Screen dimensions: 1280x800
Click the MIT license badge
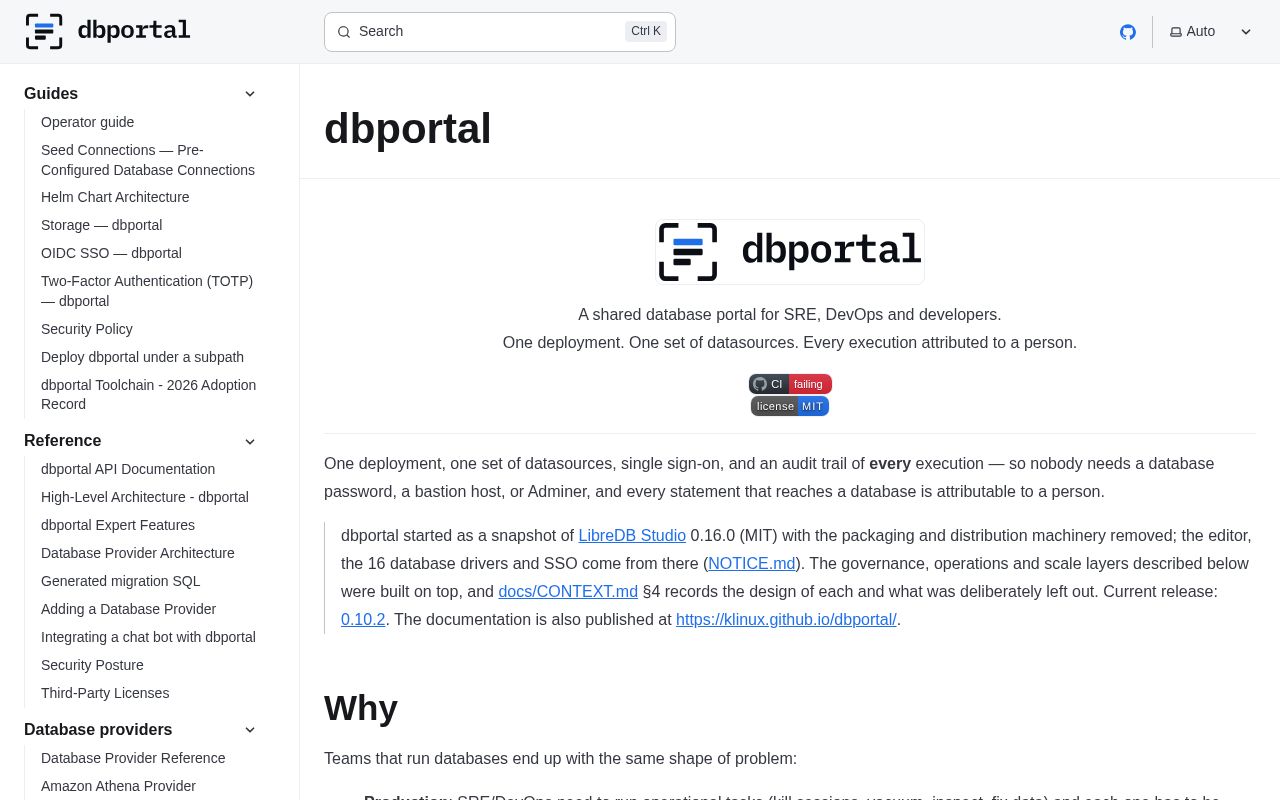tap(790, 406)
